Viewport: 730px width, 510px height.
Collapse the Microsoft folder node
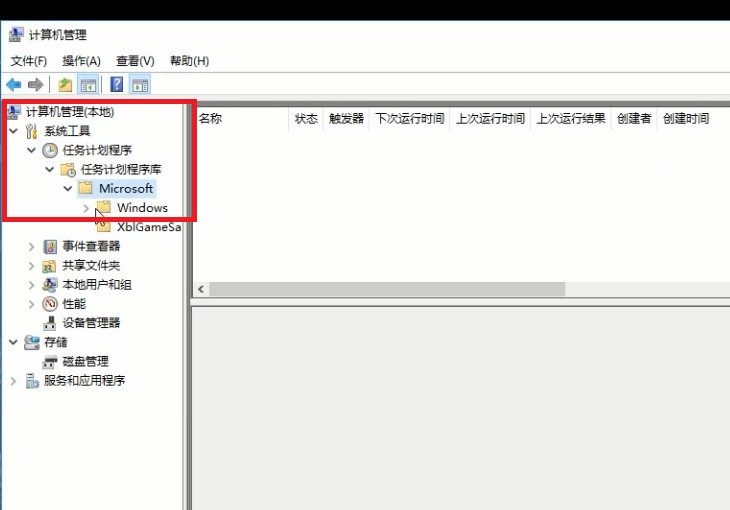click(68, 189)
